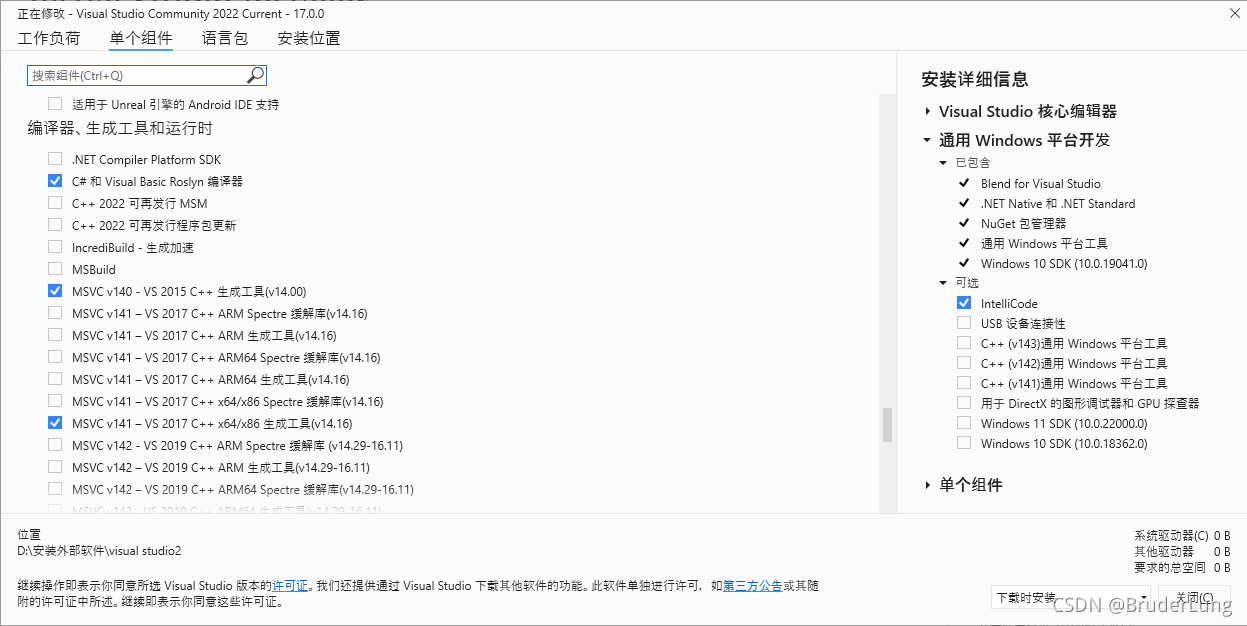Expand 单个组件 in install details
Viewport: 1247px width, 626px height.
928,485
